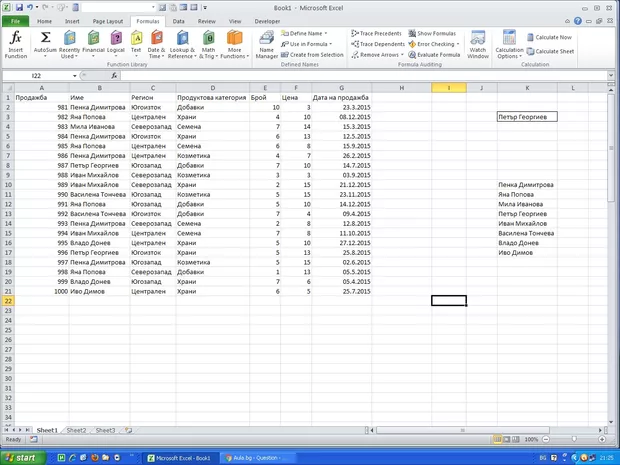Open Financial functions library
Image resolution: width=620 pixels, height=465 pixels.
coord(93,44)
